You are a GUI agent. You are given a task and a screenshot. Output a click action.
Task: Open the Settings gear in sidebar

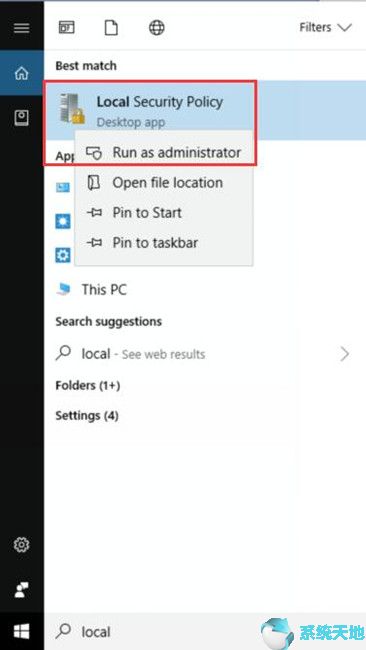click(x=22, y=543)
